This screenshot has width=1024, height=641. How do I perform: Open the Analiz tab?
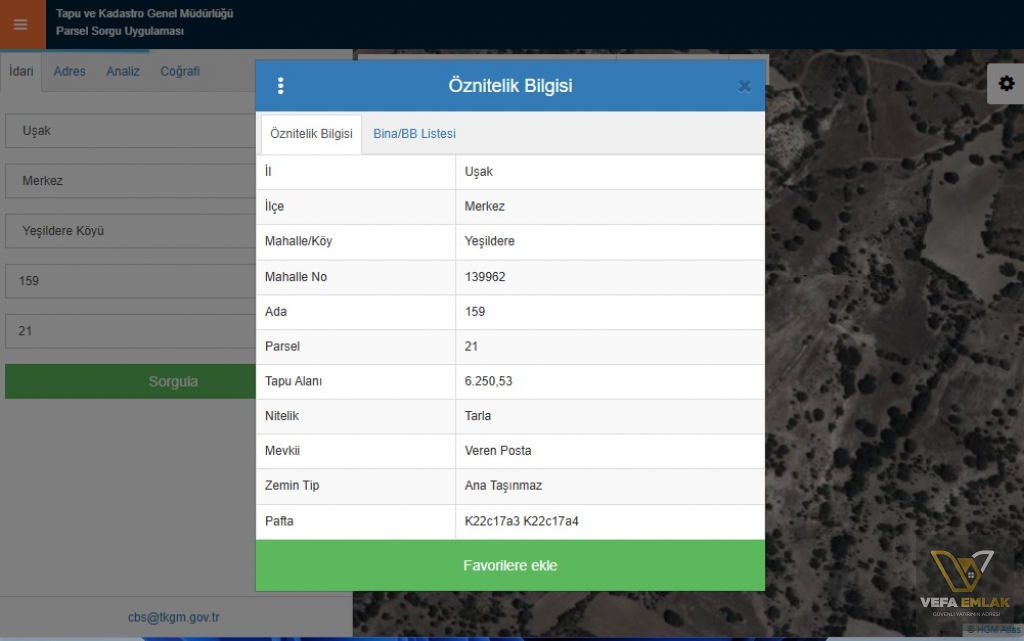click(123, 71)
